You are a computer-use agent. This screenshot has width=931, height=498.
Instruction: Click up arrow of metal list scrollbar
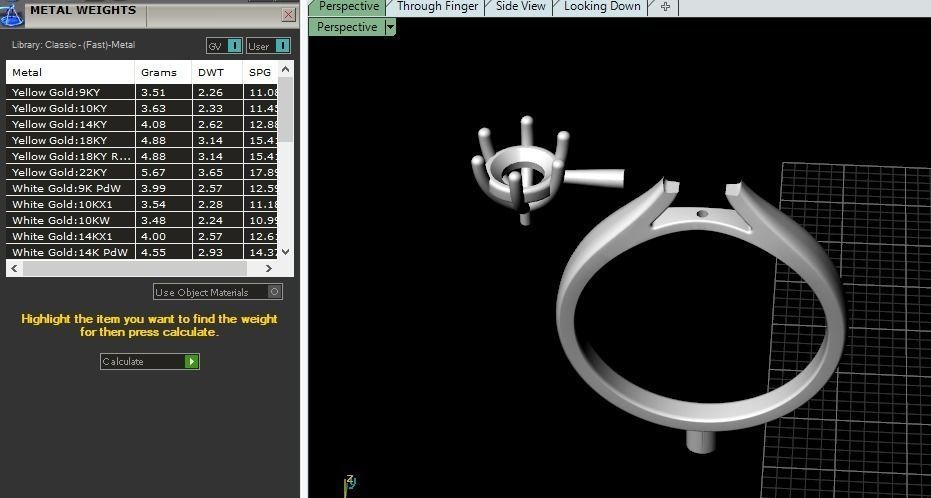(x=286, y=69)
